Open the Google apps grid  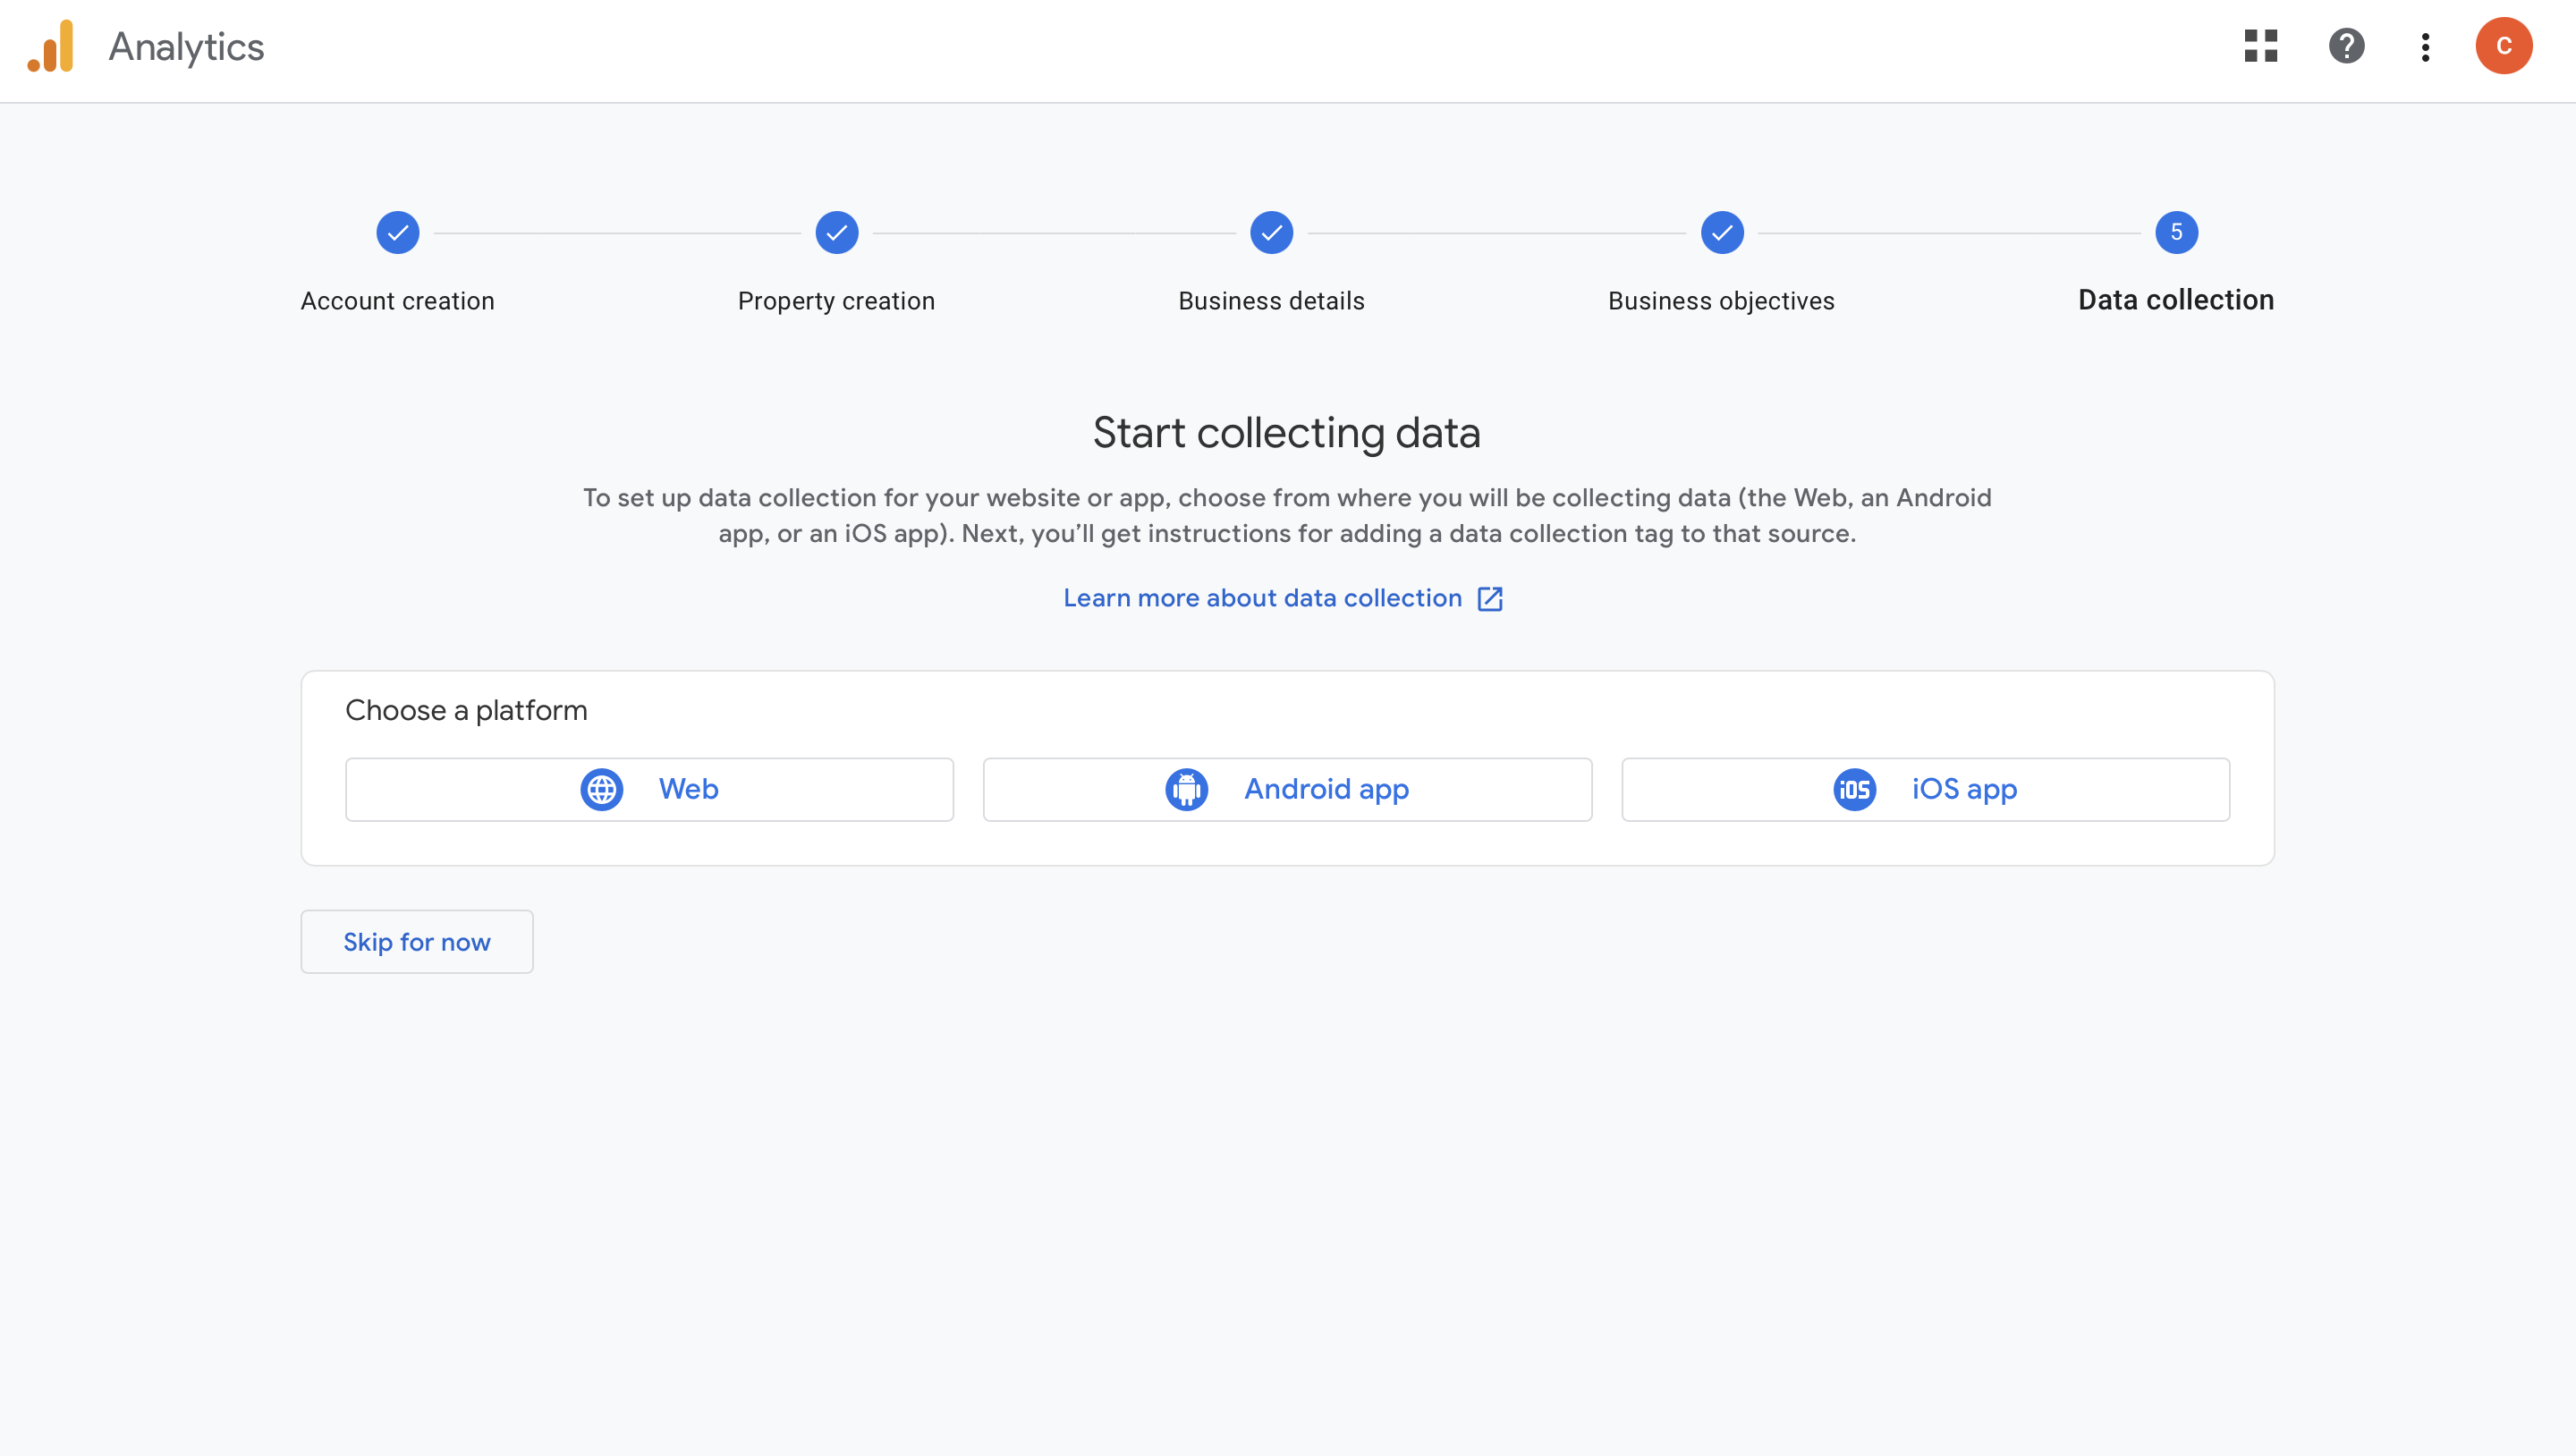[x=2260, y=46]
